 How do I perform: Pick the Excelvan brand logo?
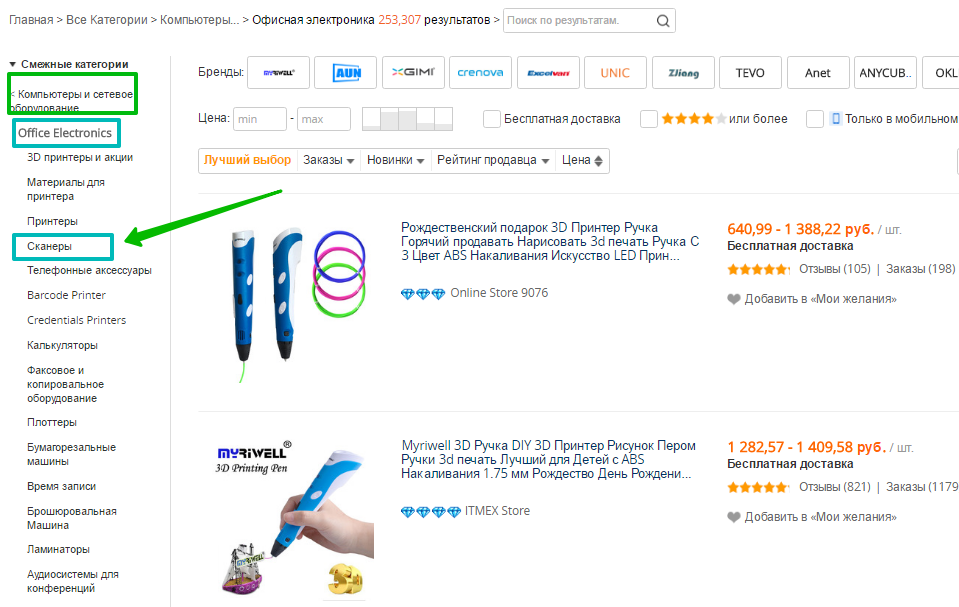click(548, 73)
